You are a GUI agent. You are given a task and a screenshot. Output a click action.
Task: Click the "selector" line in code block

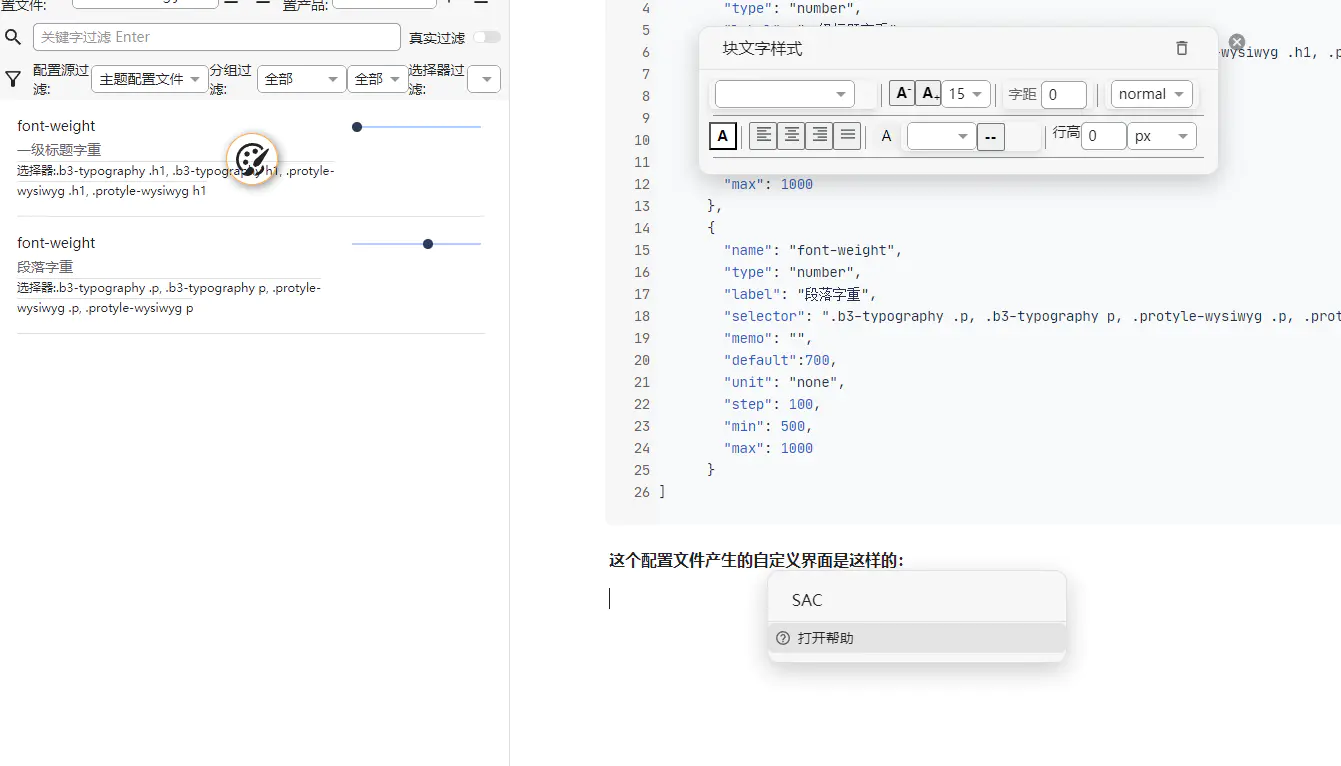[x=1032, y=316]
